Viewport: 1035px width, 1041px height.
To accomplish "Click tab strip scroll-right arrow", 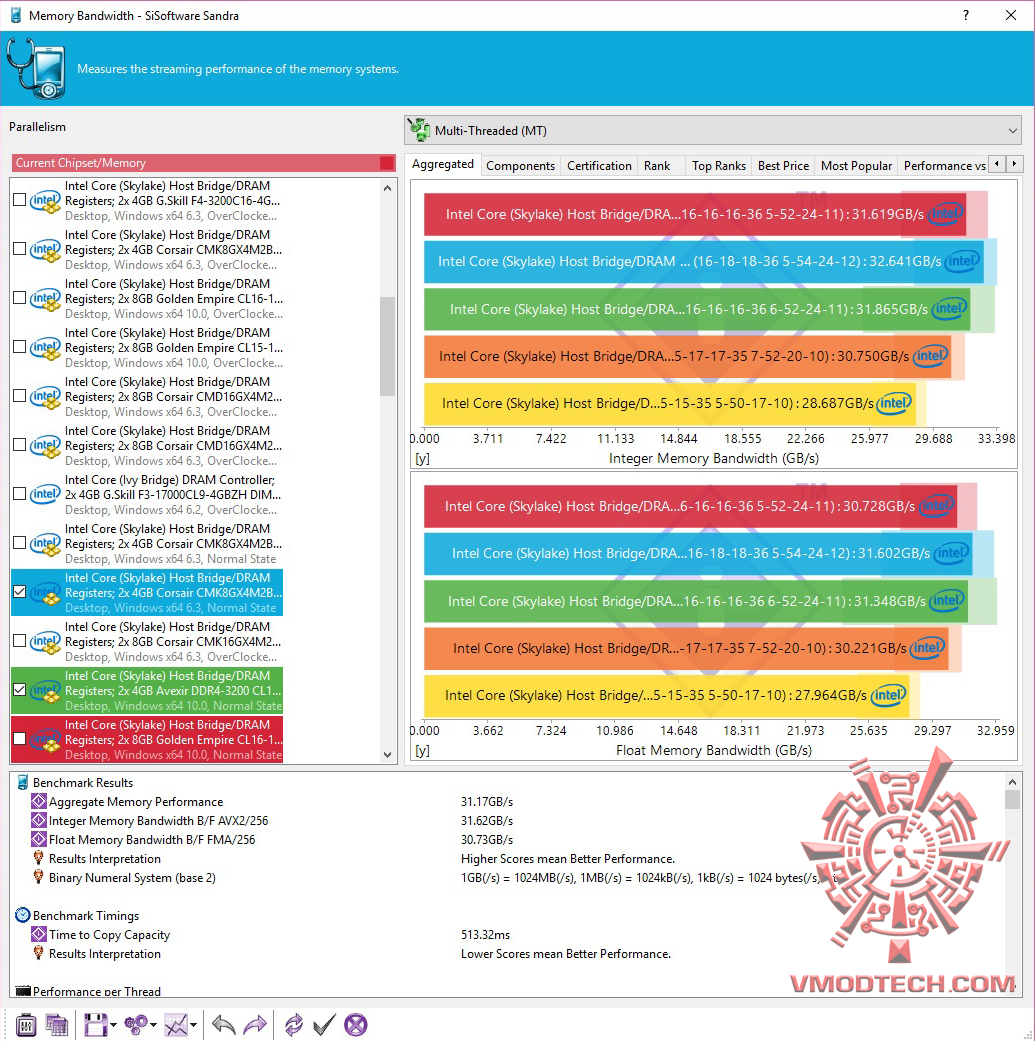I will tap(1014, 163).
